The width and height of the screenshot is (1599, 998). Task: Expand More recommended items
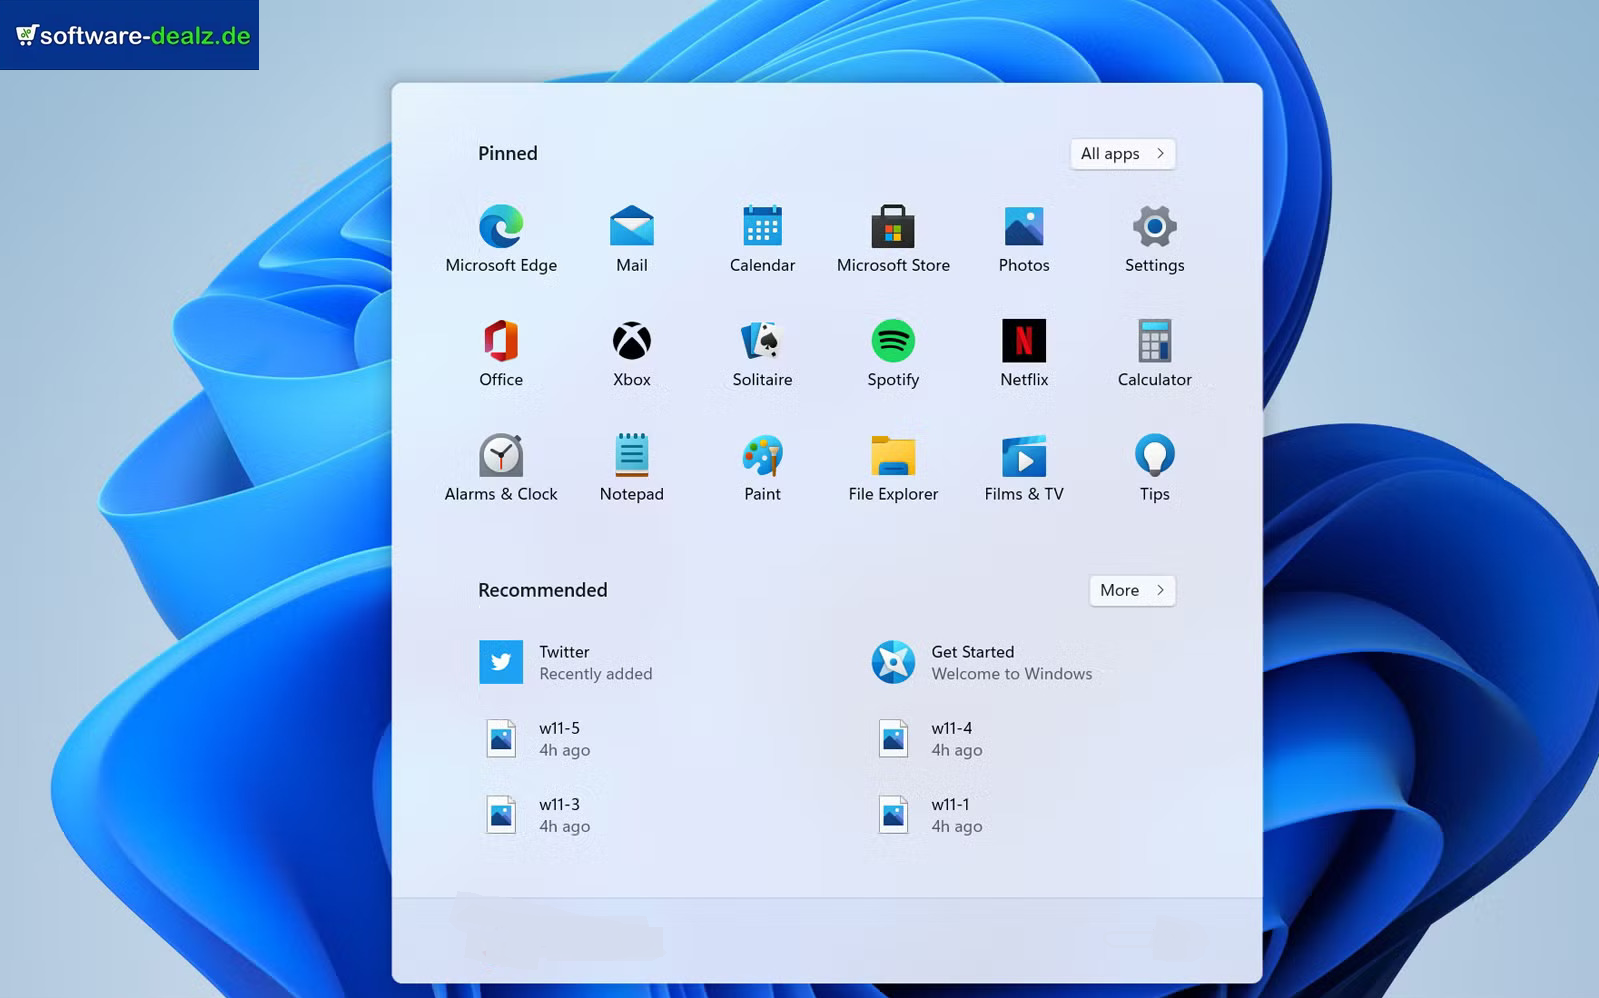1132,590
